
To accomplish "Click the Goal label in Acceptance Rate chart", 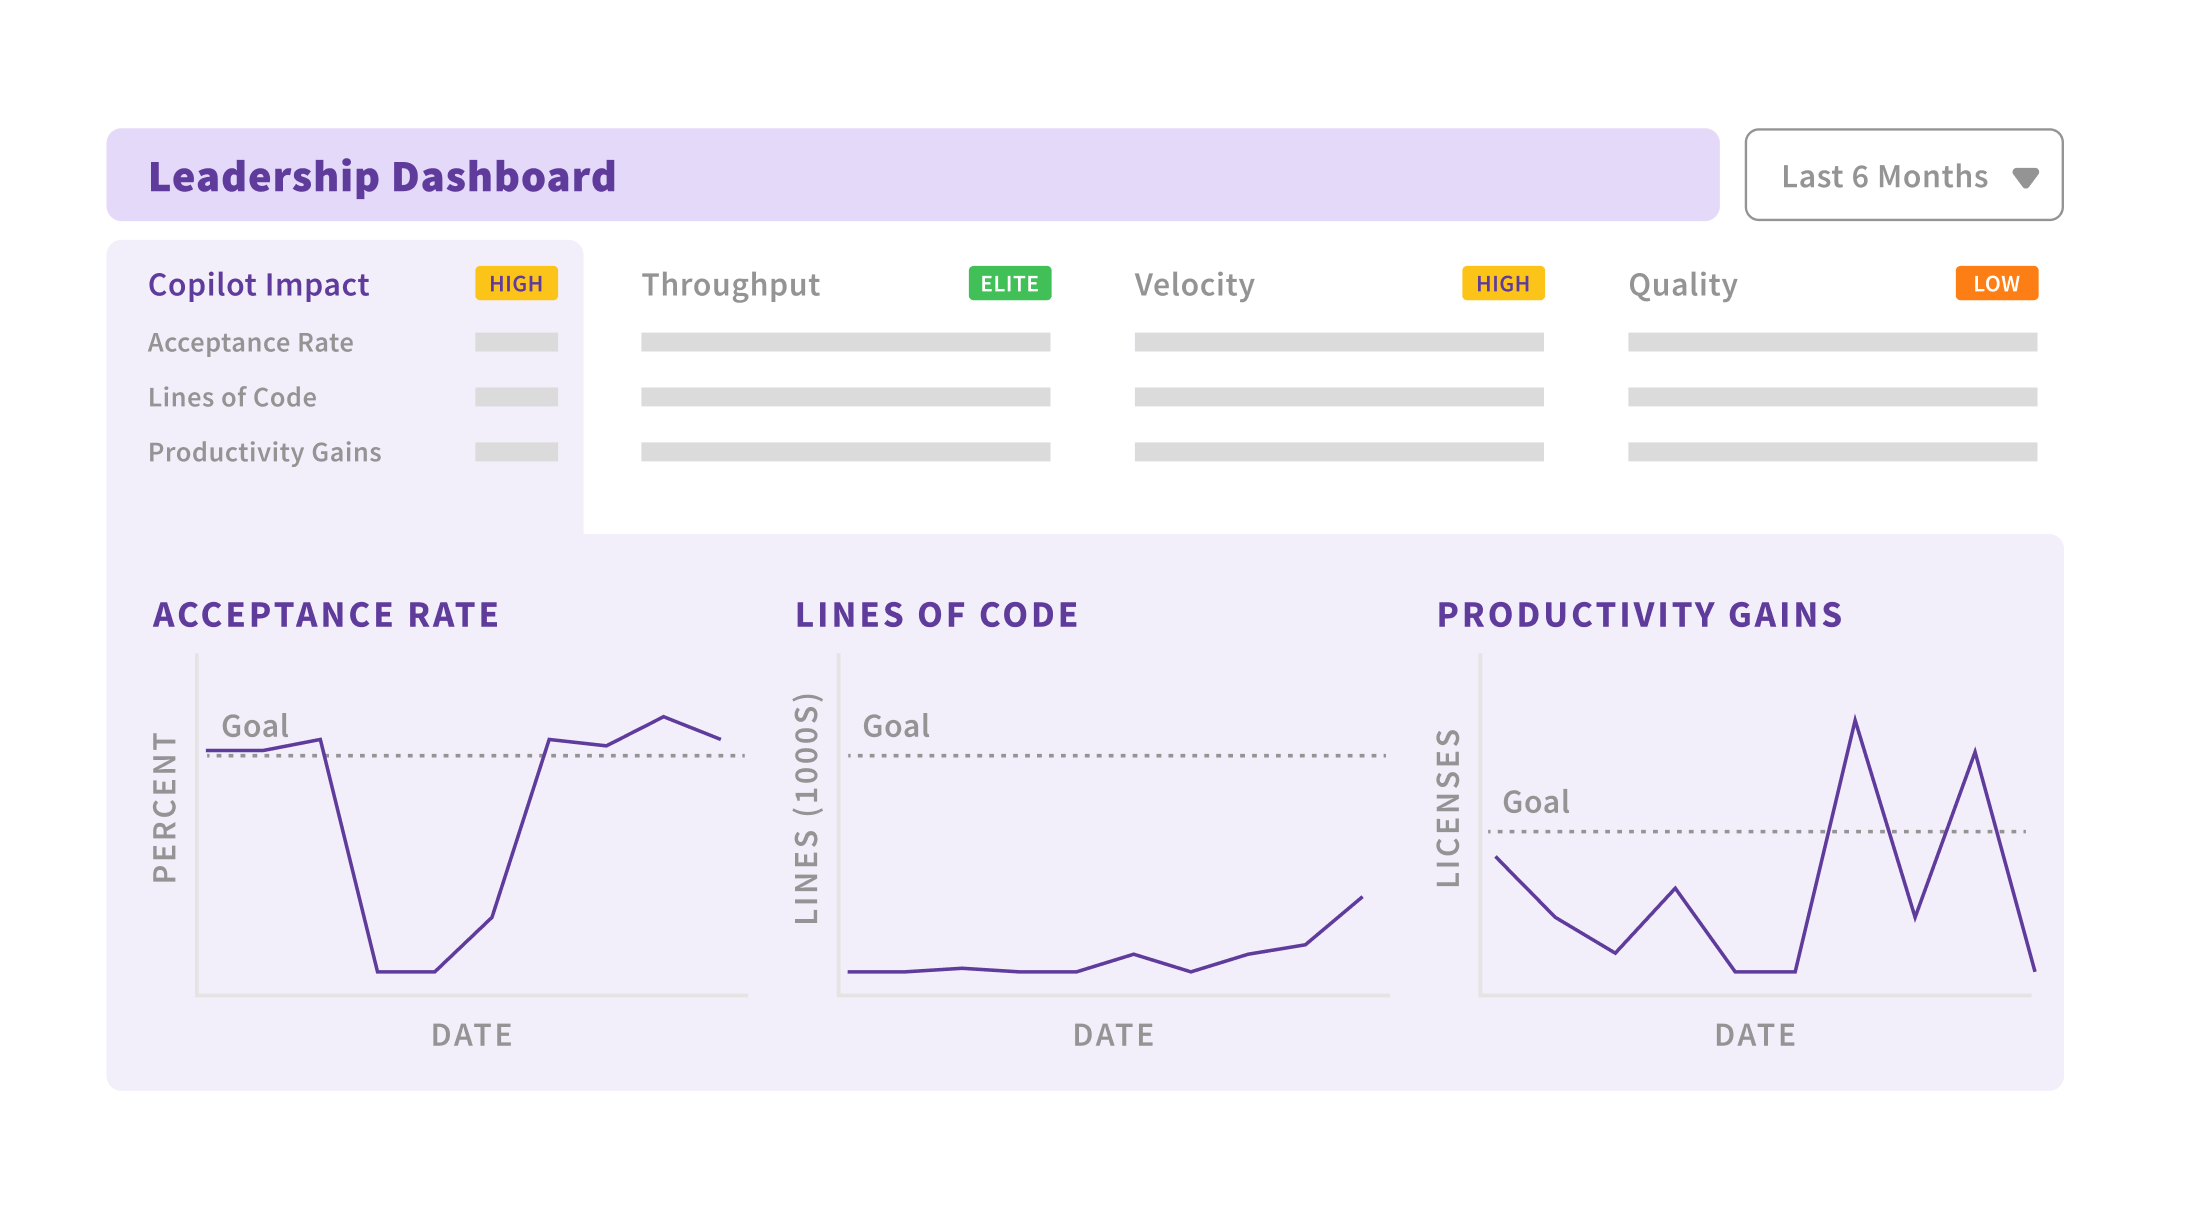I will [x=255, y=726].
